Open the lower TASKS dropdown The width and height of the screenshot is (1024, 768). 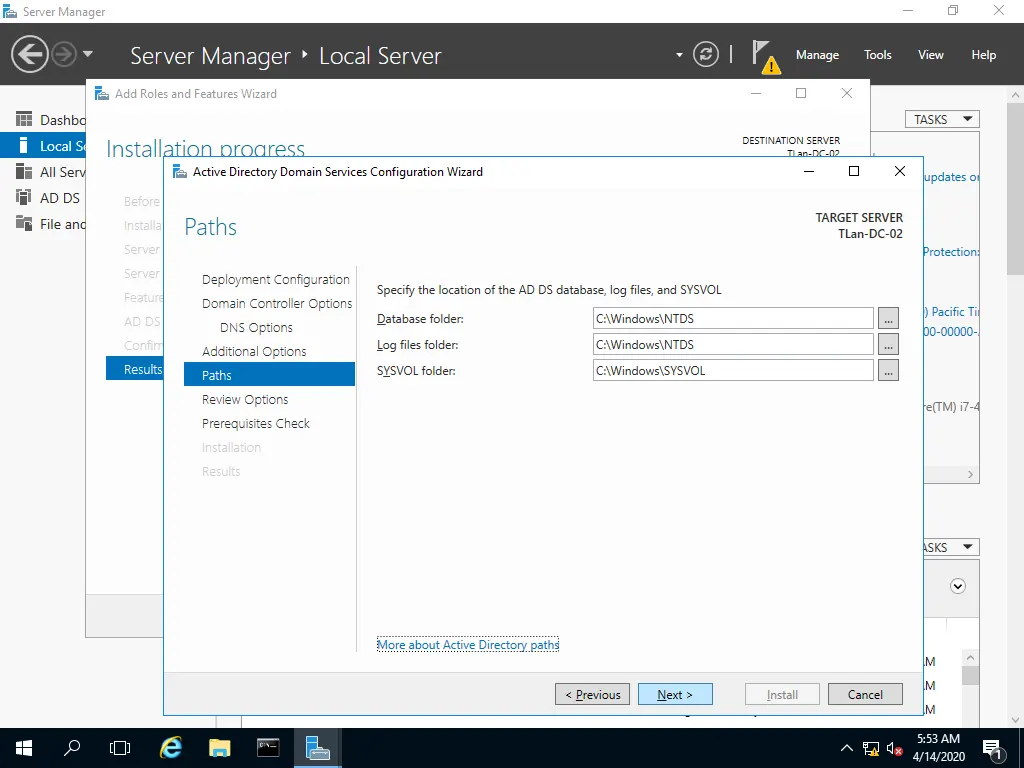(951, 547)
